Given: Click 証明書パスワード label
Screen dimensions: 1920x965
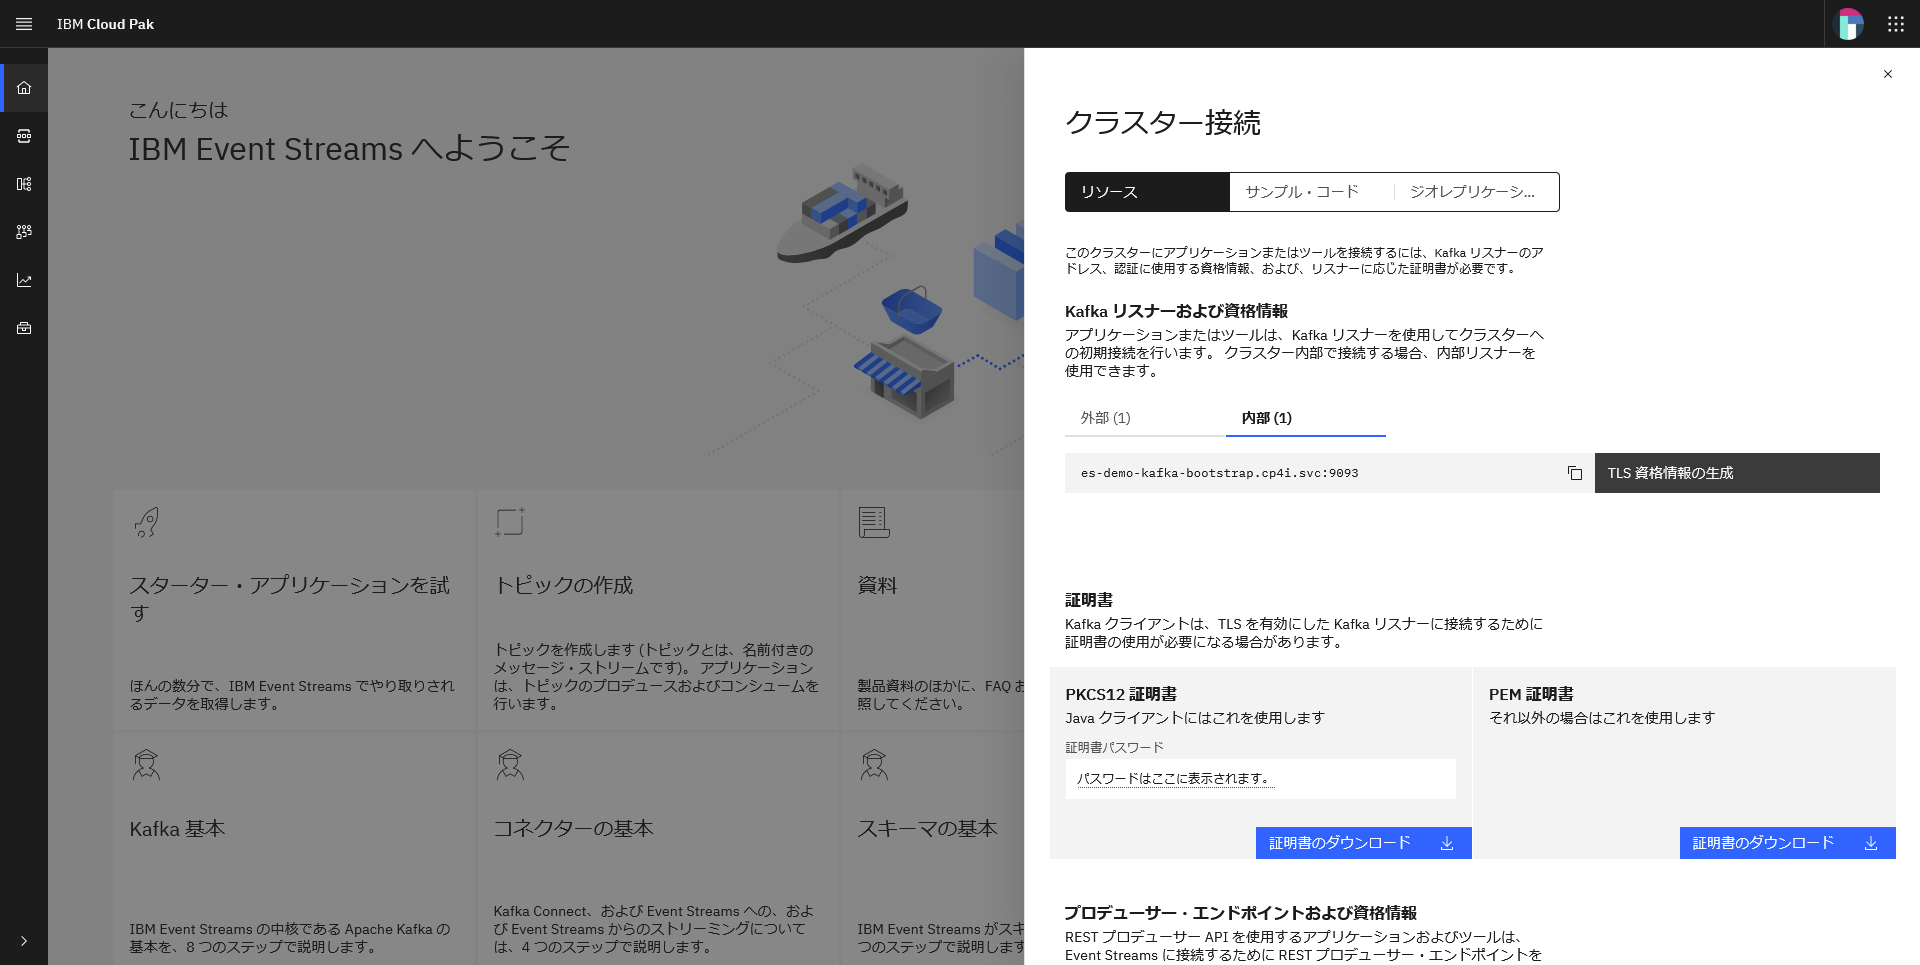Looking at the screenshot, I should (1114, 748).
